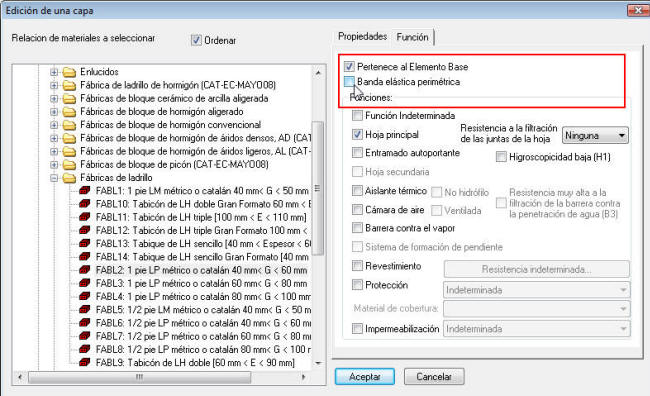Click the red brick icon of FABL5

tap(85, 310)
